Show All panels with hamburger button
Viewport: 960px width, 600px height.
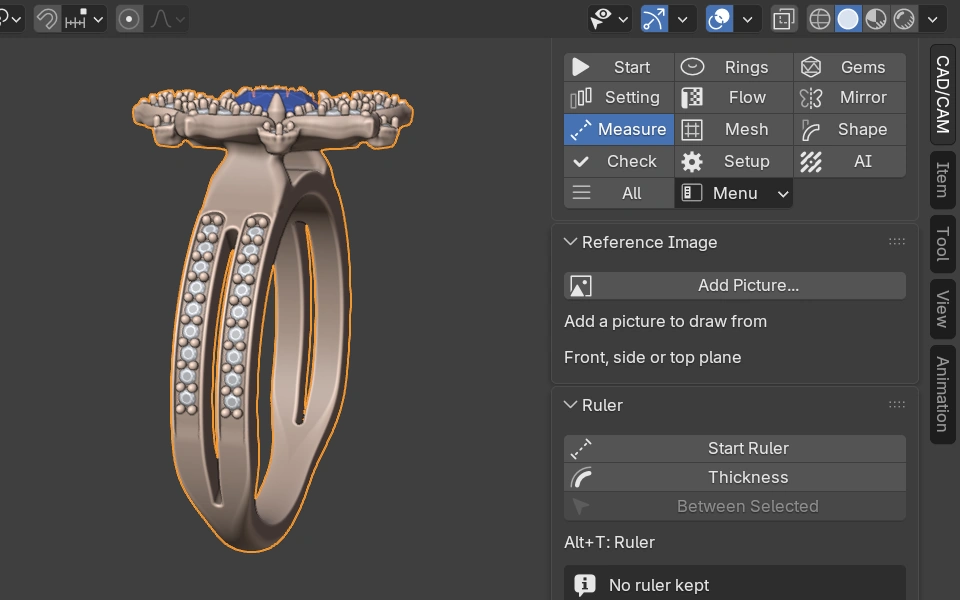tap(618, 193)
